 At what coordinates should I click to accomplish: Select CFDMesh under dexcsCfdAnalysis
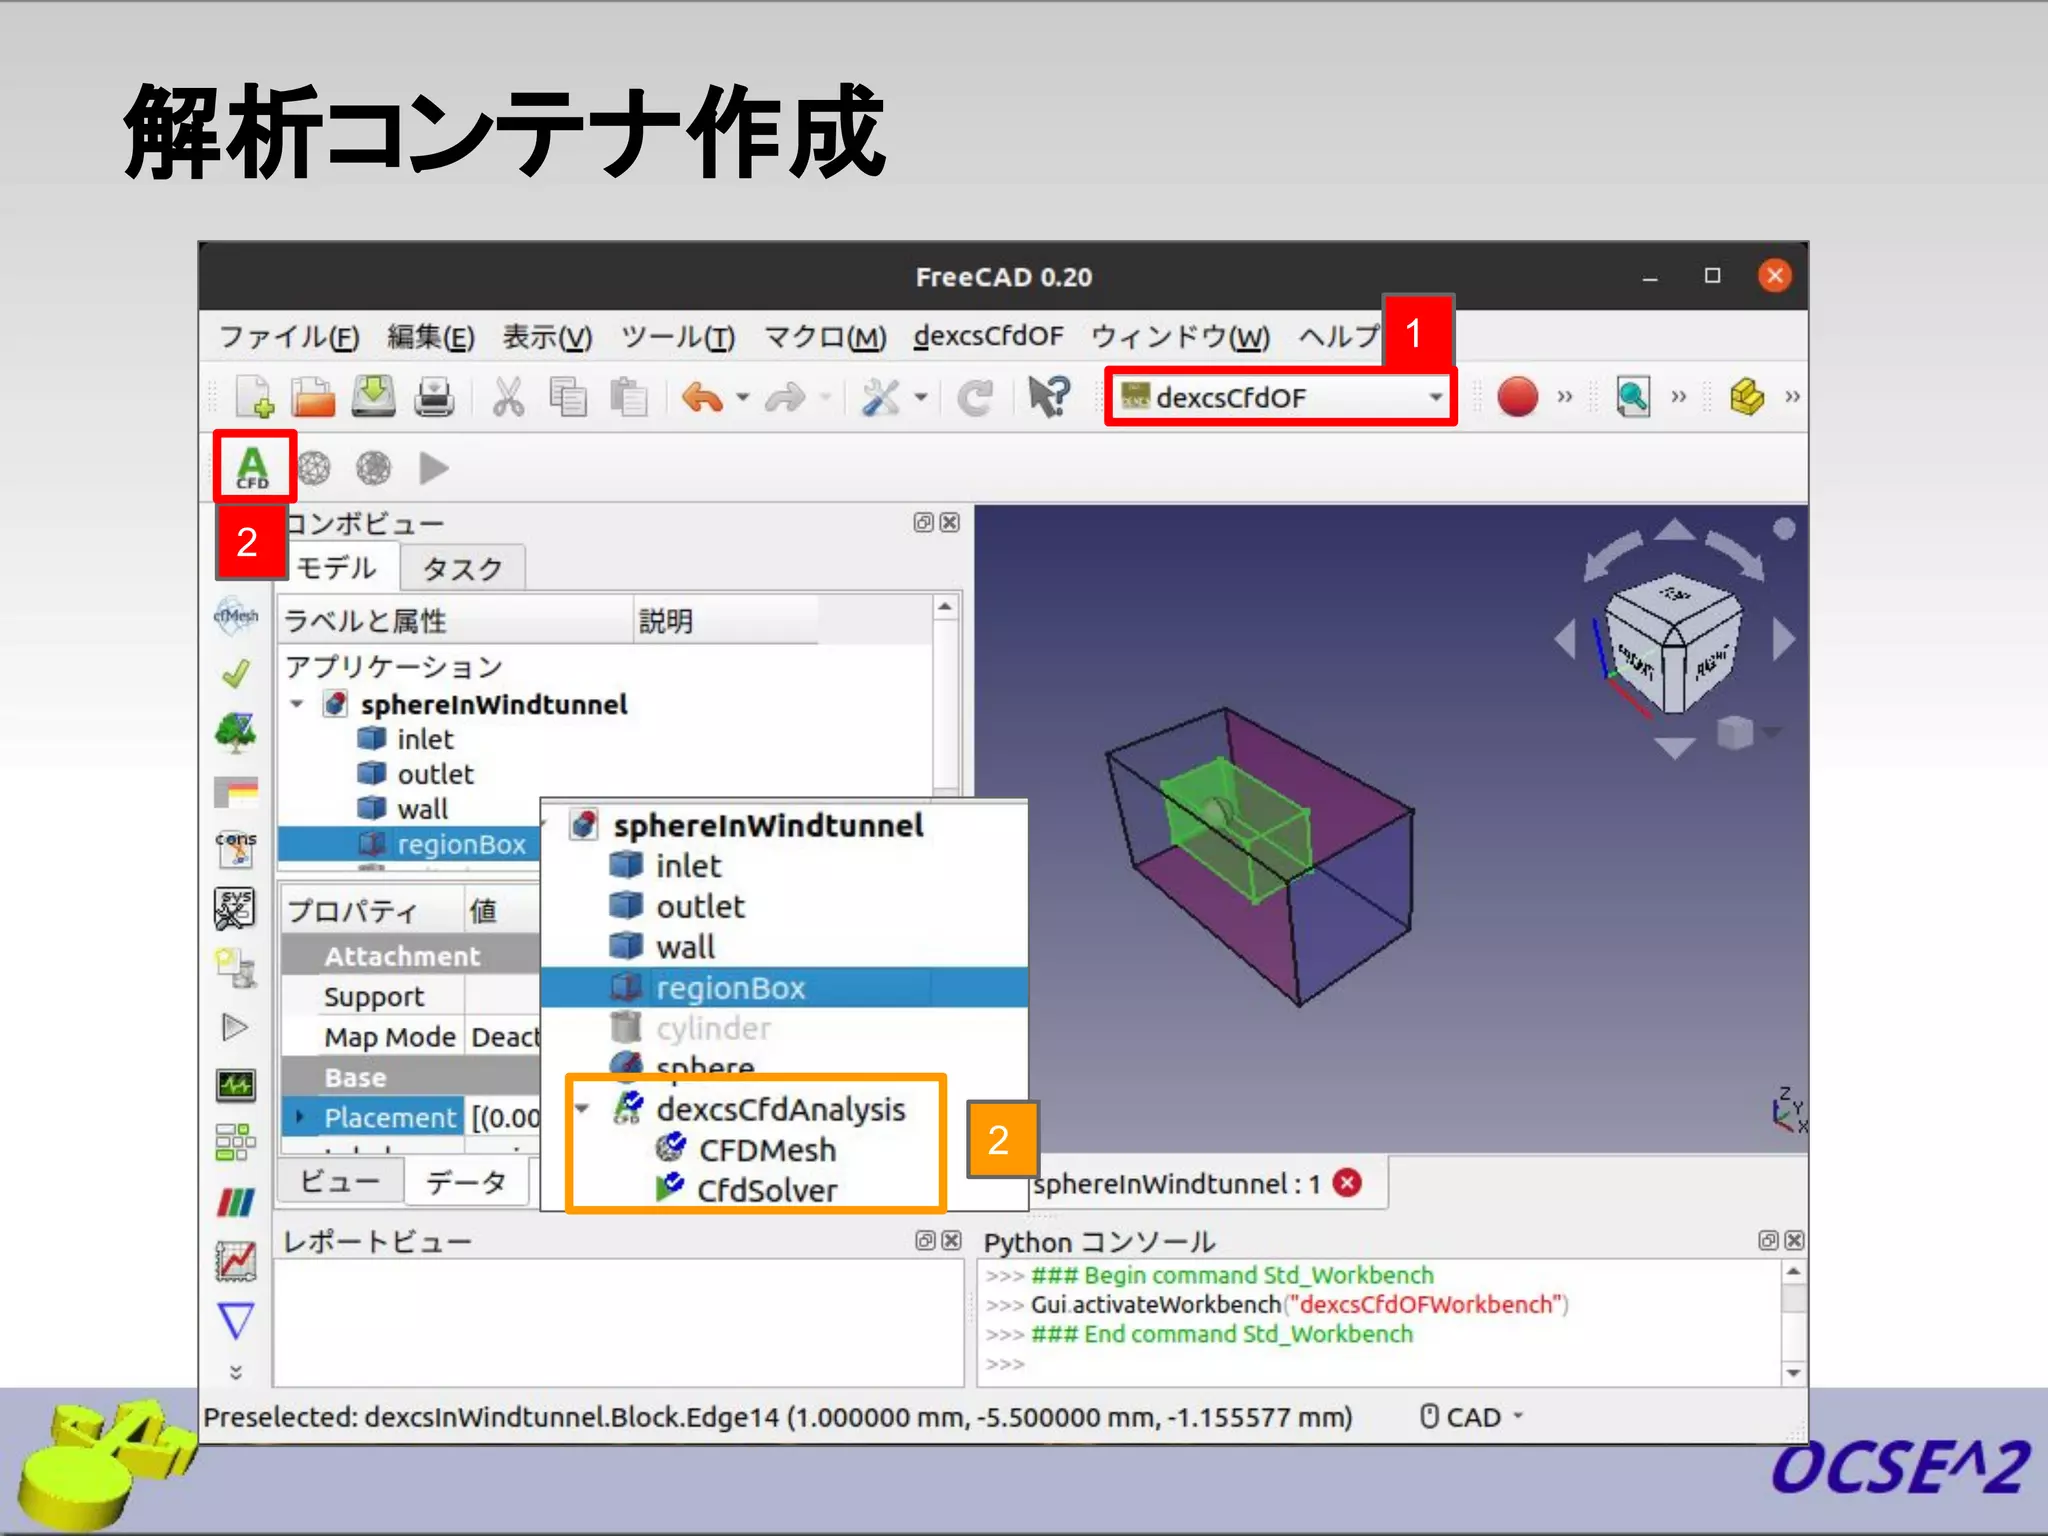tap(767, 1150)
